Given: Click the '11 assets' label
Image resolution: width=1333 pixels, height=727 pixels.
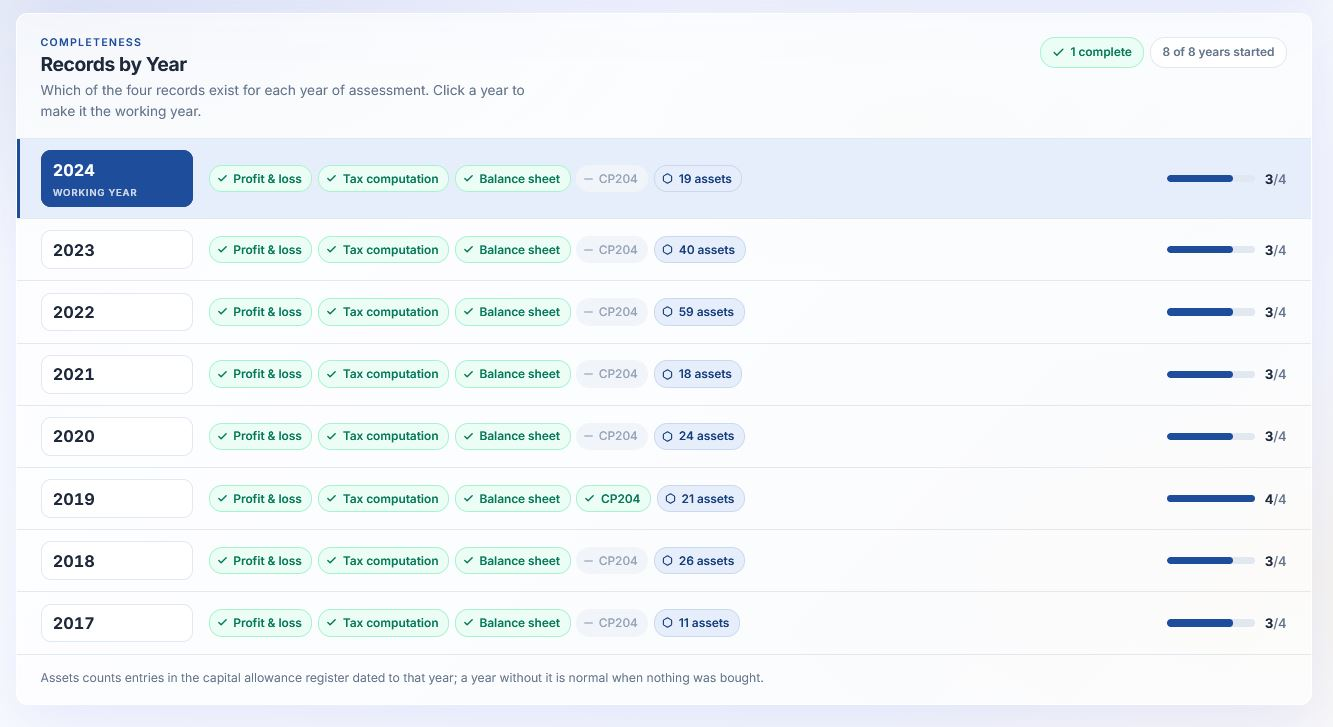Looking at the screenshot, I should coord(704,623).
